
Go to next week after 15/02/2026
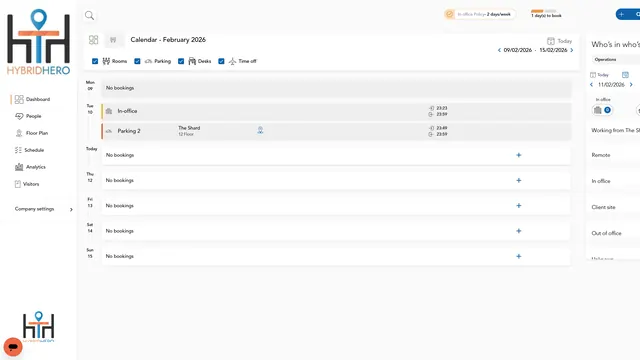tap(571, 50)
